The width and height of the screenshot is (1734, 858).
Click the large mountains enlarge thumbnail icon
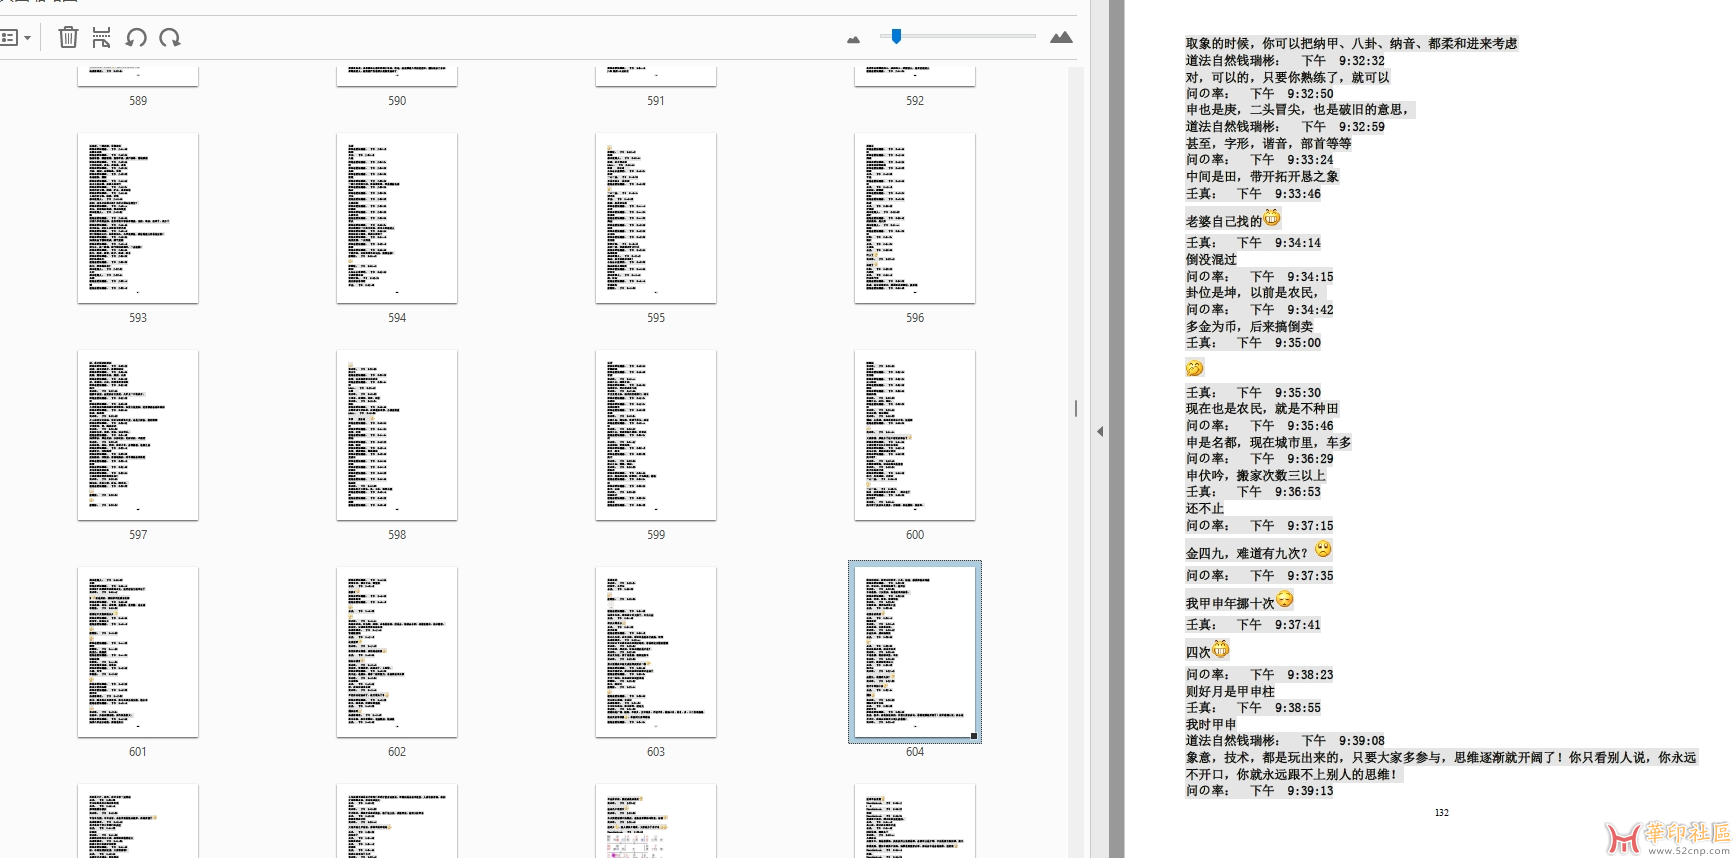(1061, 38)
